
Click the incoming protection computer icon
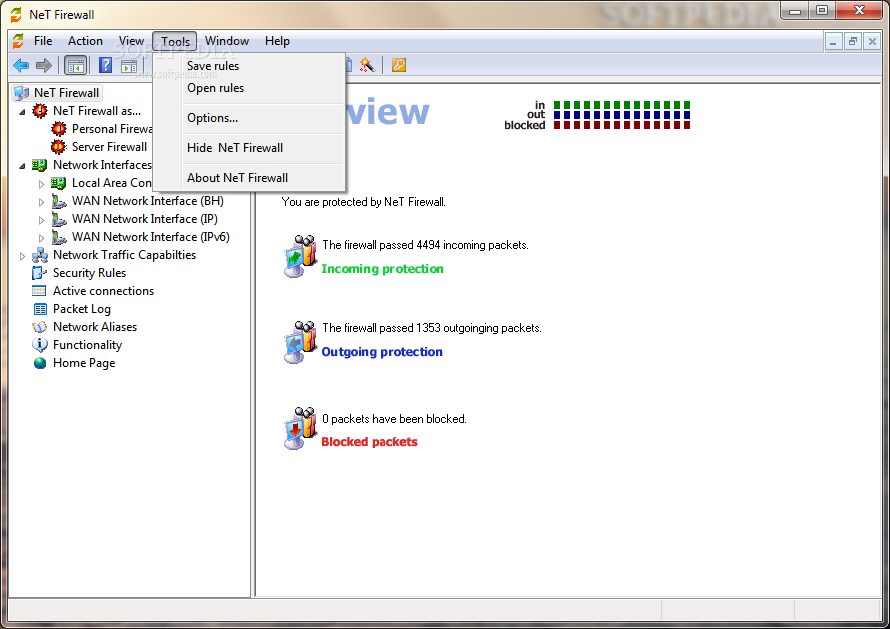click(300, 257)
